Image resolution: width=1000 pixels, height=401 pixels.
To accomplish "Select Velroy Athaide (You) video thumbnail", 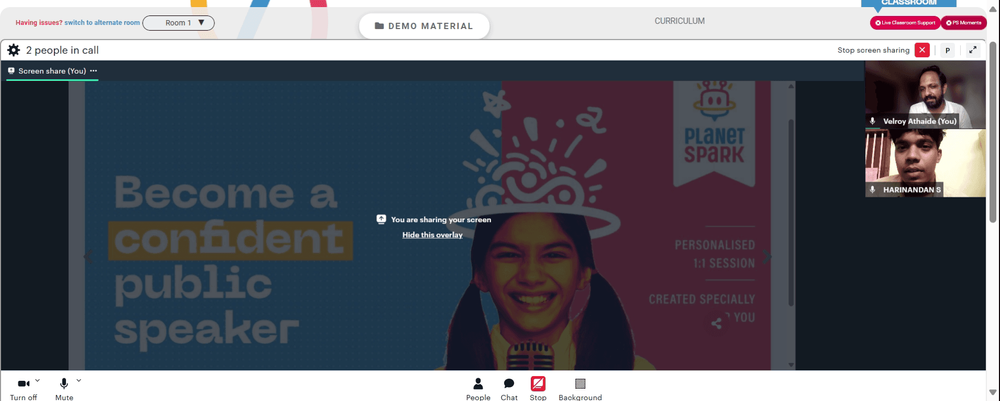I will [x=925, y=95].
